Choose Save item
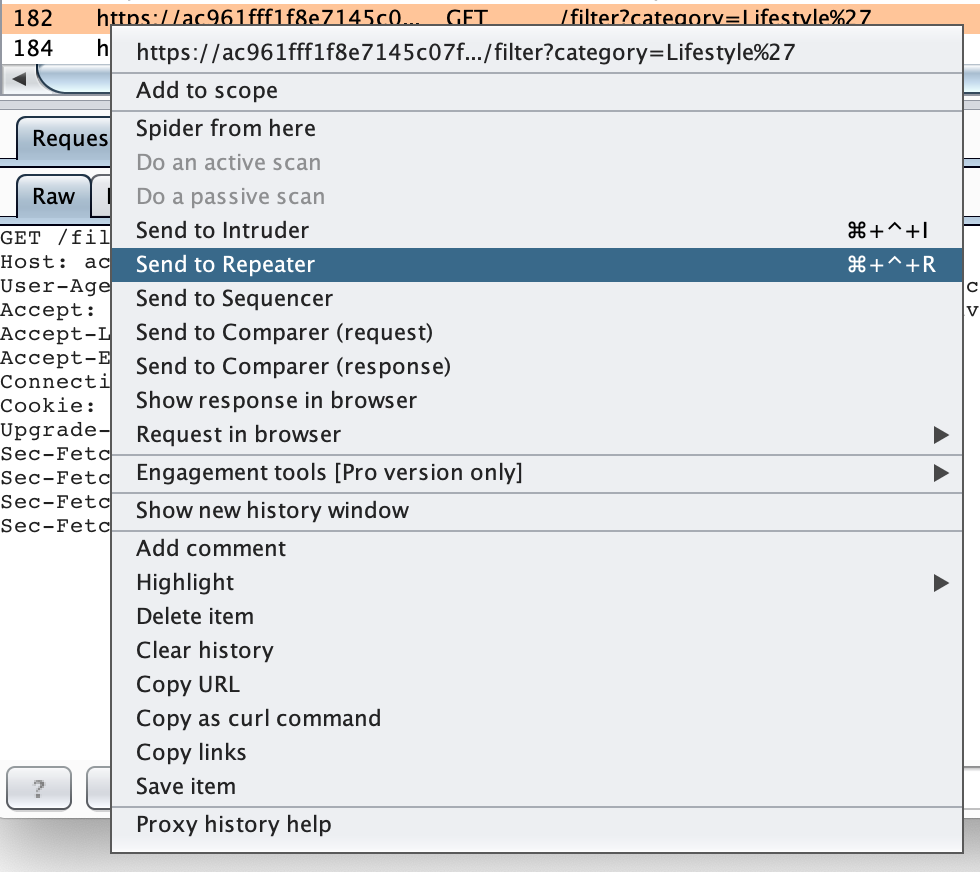 tap(536, 786)
